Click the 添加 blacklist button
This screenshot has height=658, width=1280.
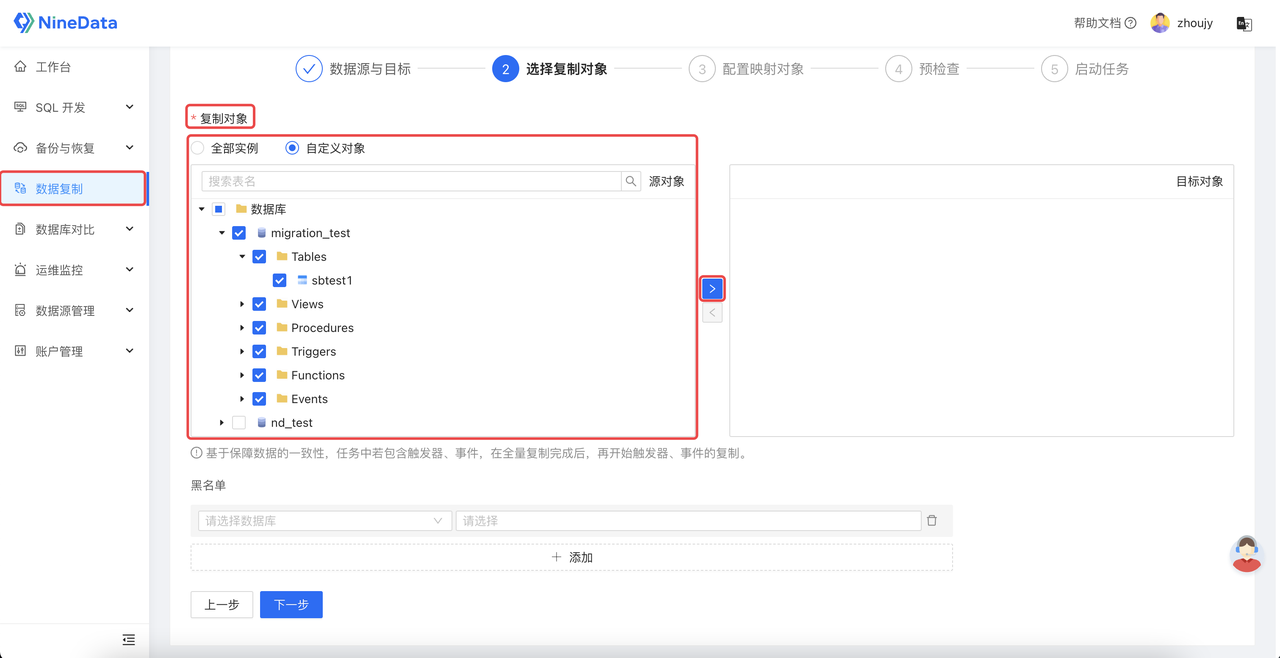point(572,557)
